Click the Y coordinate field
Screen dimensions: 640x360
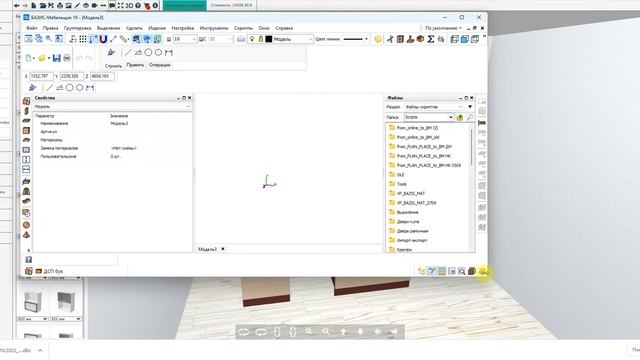72,76
